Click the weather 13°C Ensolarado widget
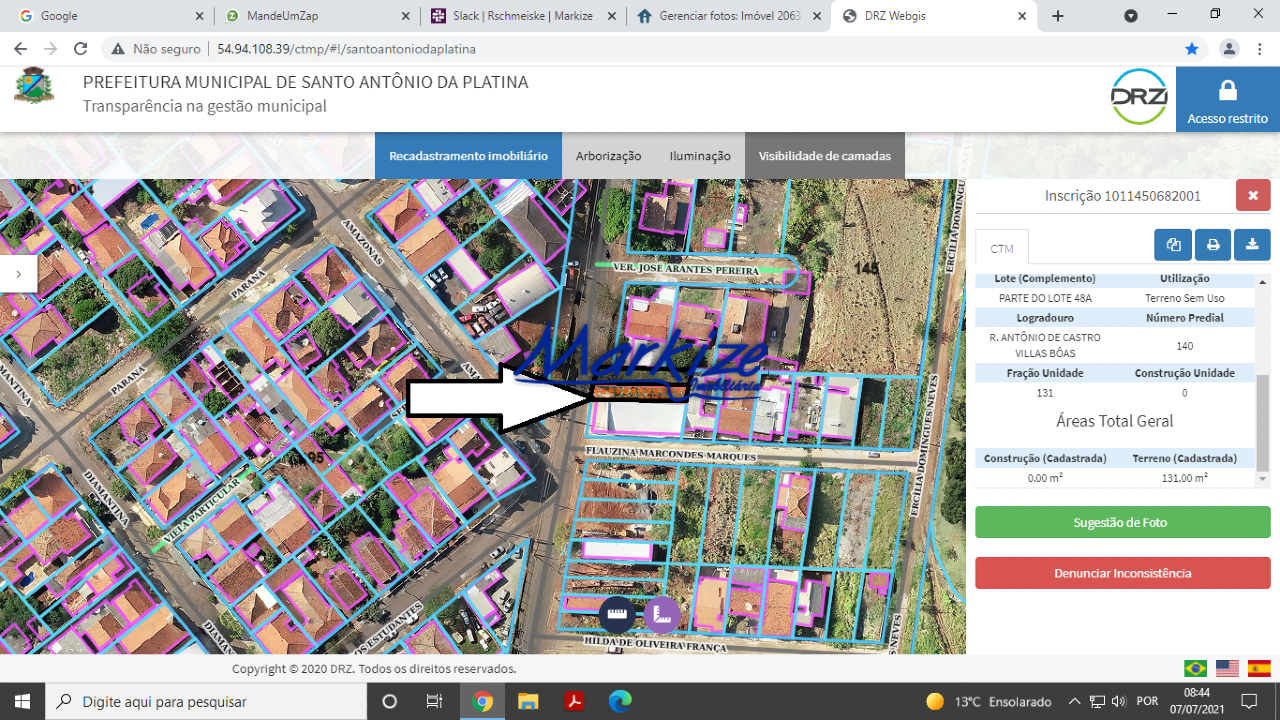The image size is (1280, 720). click(x=988, y=701)
